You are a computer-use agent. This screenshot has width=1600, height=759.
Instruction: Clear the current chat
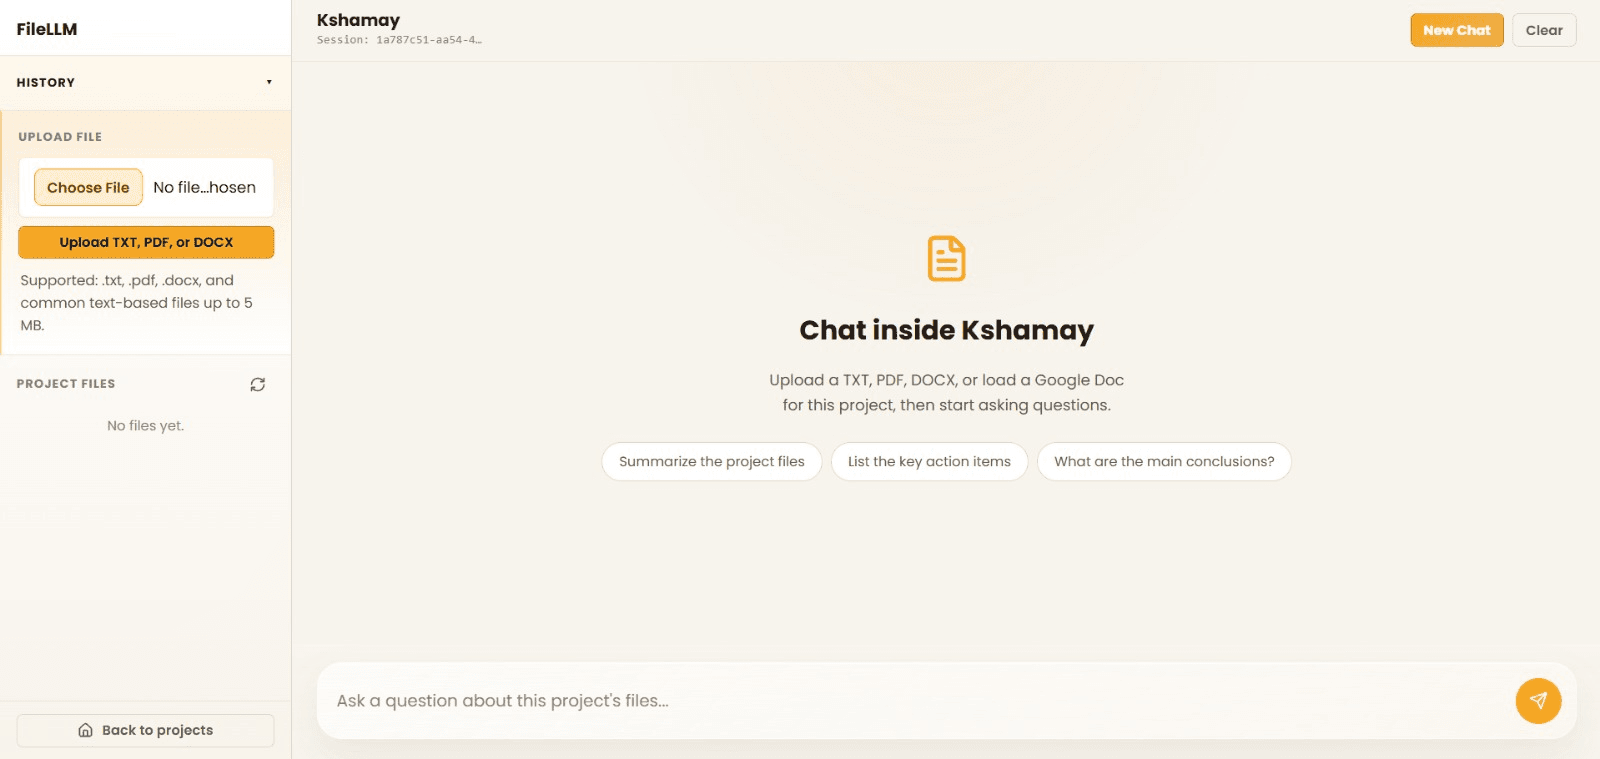coord(1543,30)
